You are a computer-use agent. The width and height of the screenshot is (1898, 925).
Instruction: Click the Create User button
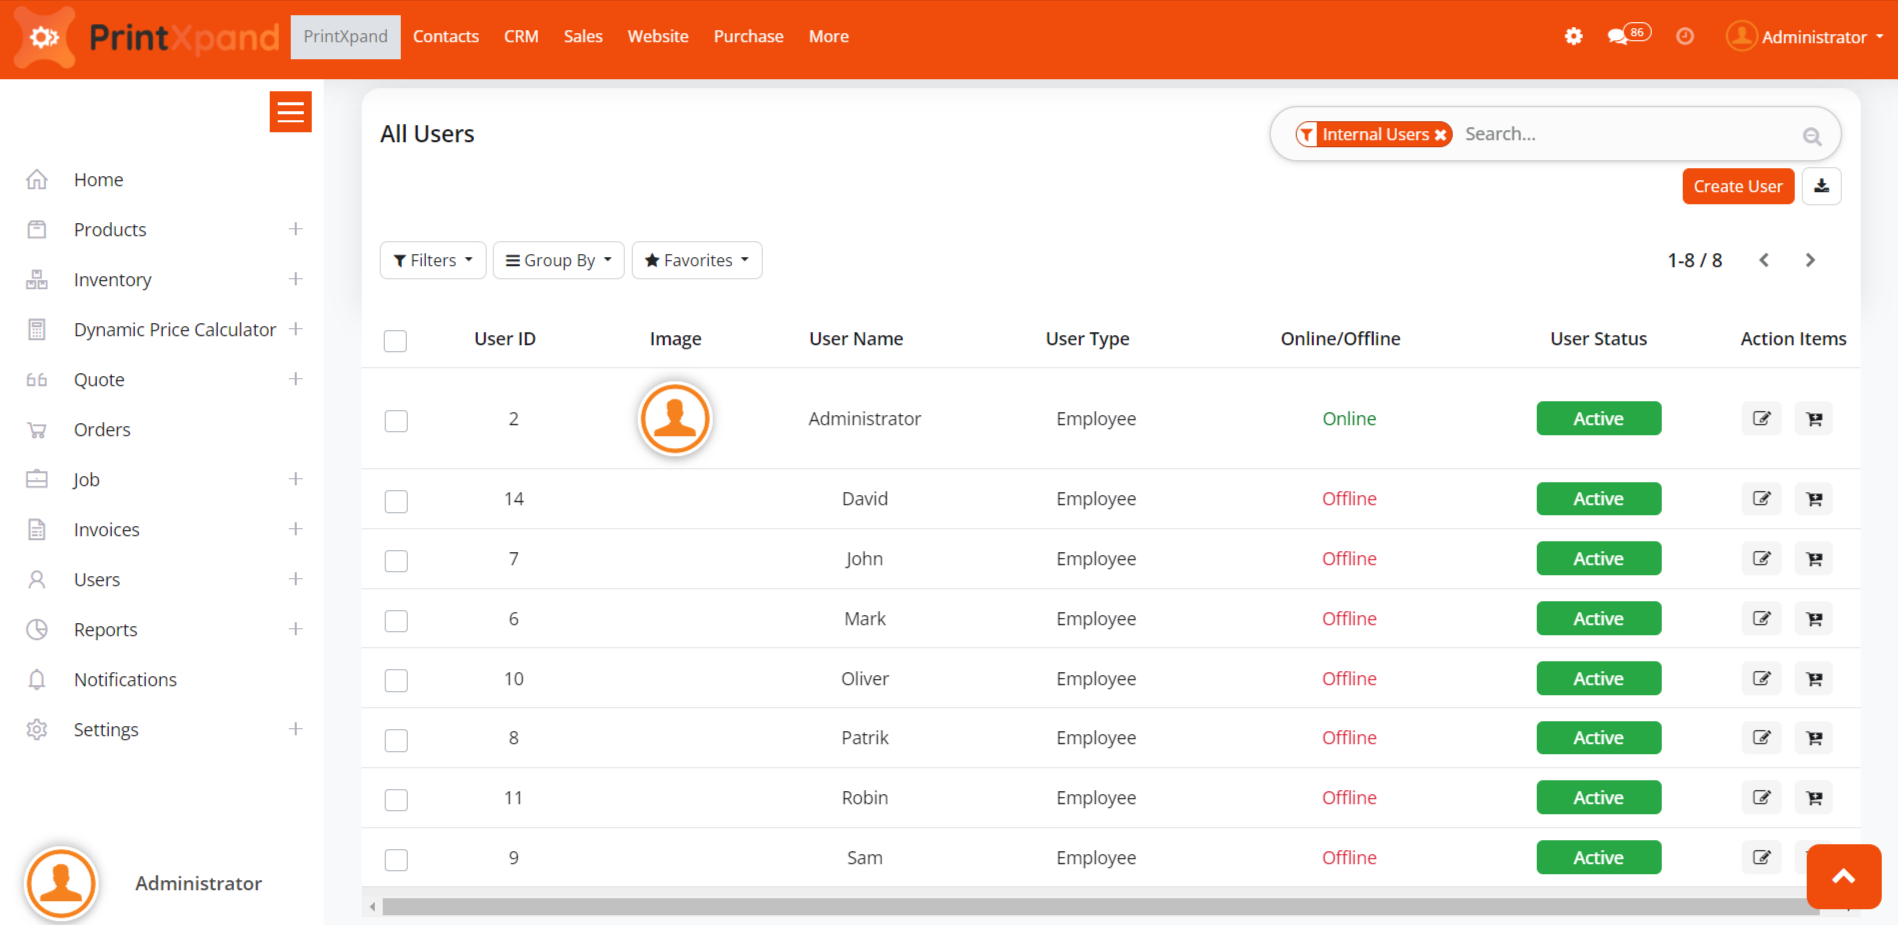pyautogui.click(x=1737, y=186)
